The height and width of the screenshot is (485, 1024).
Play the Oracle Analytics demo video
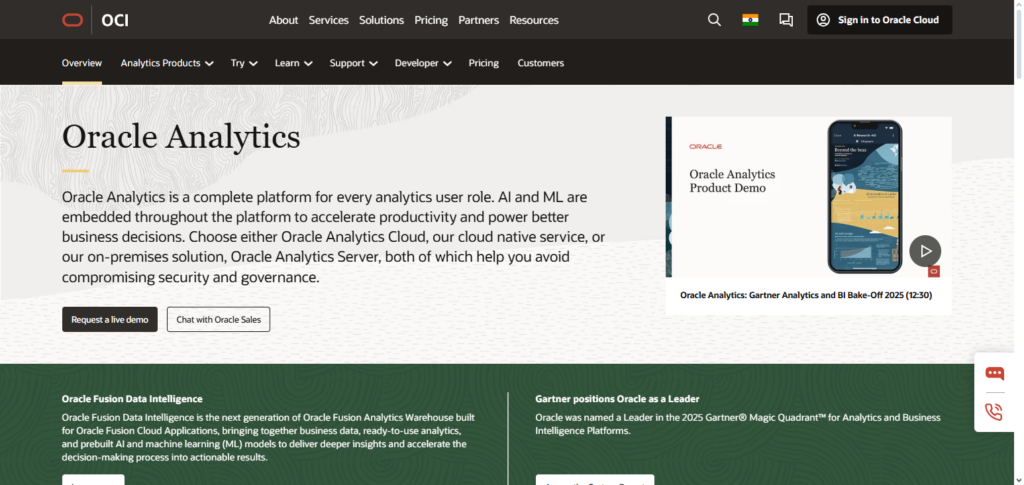click(925, 251)
